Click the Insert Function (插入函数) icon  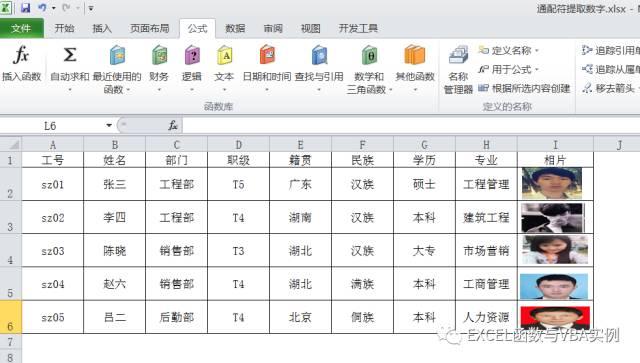click(21, 54)
